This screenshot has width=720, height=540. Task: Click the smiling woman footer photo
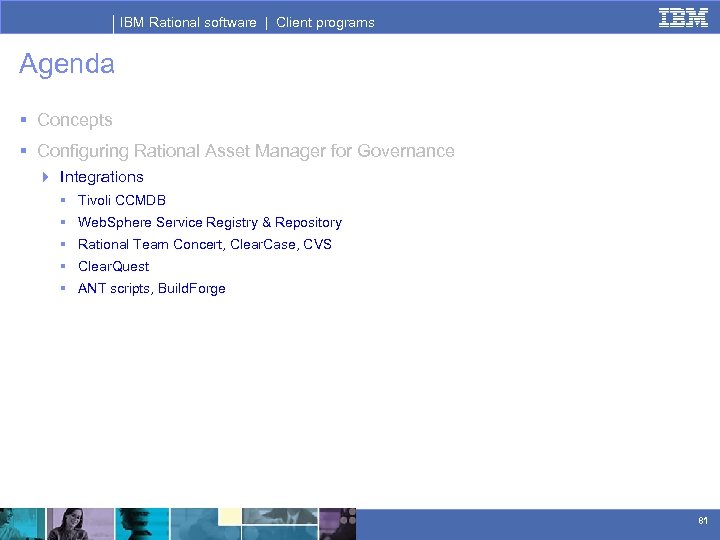(x=80, y=524)
